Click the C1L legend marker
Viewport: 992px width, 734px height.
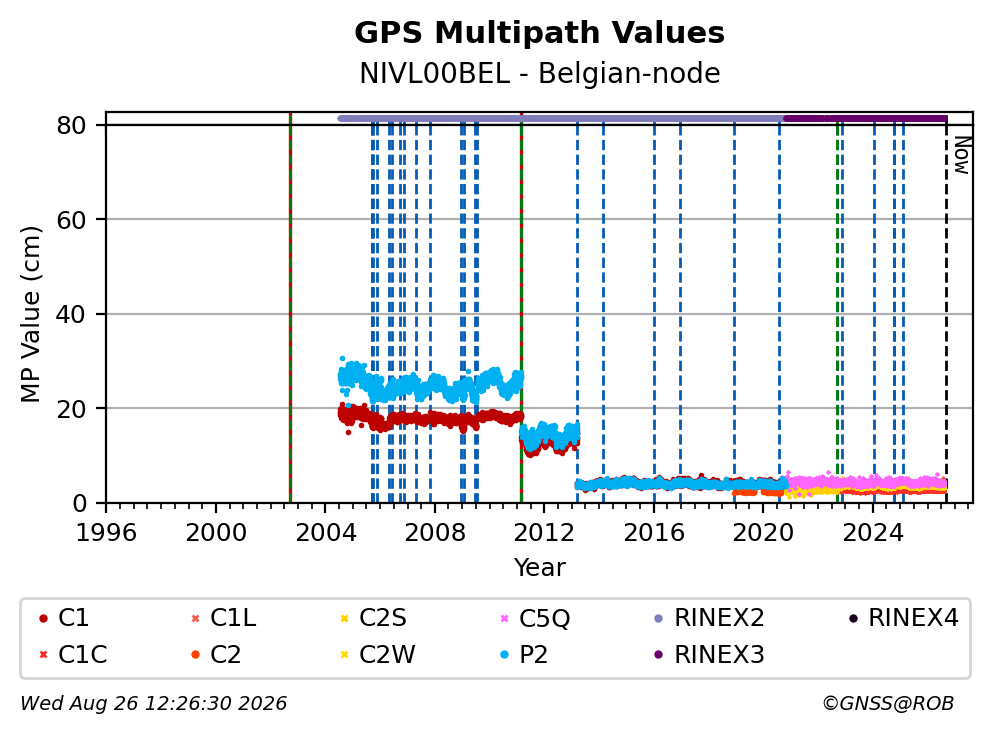[195, 618]
